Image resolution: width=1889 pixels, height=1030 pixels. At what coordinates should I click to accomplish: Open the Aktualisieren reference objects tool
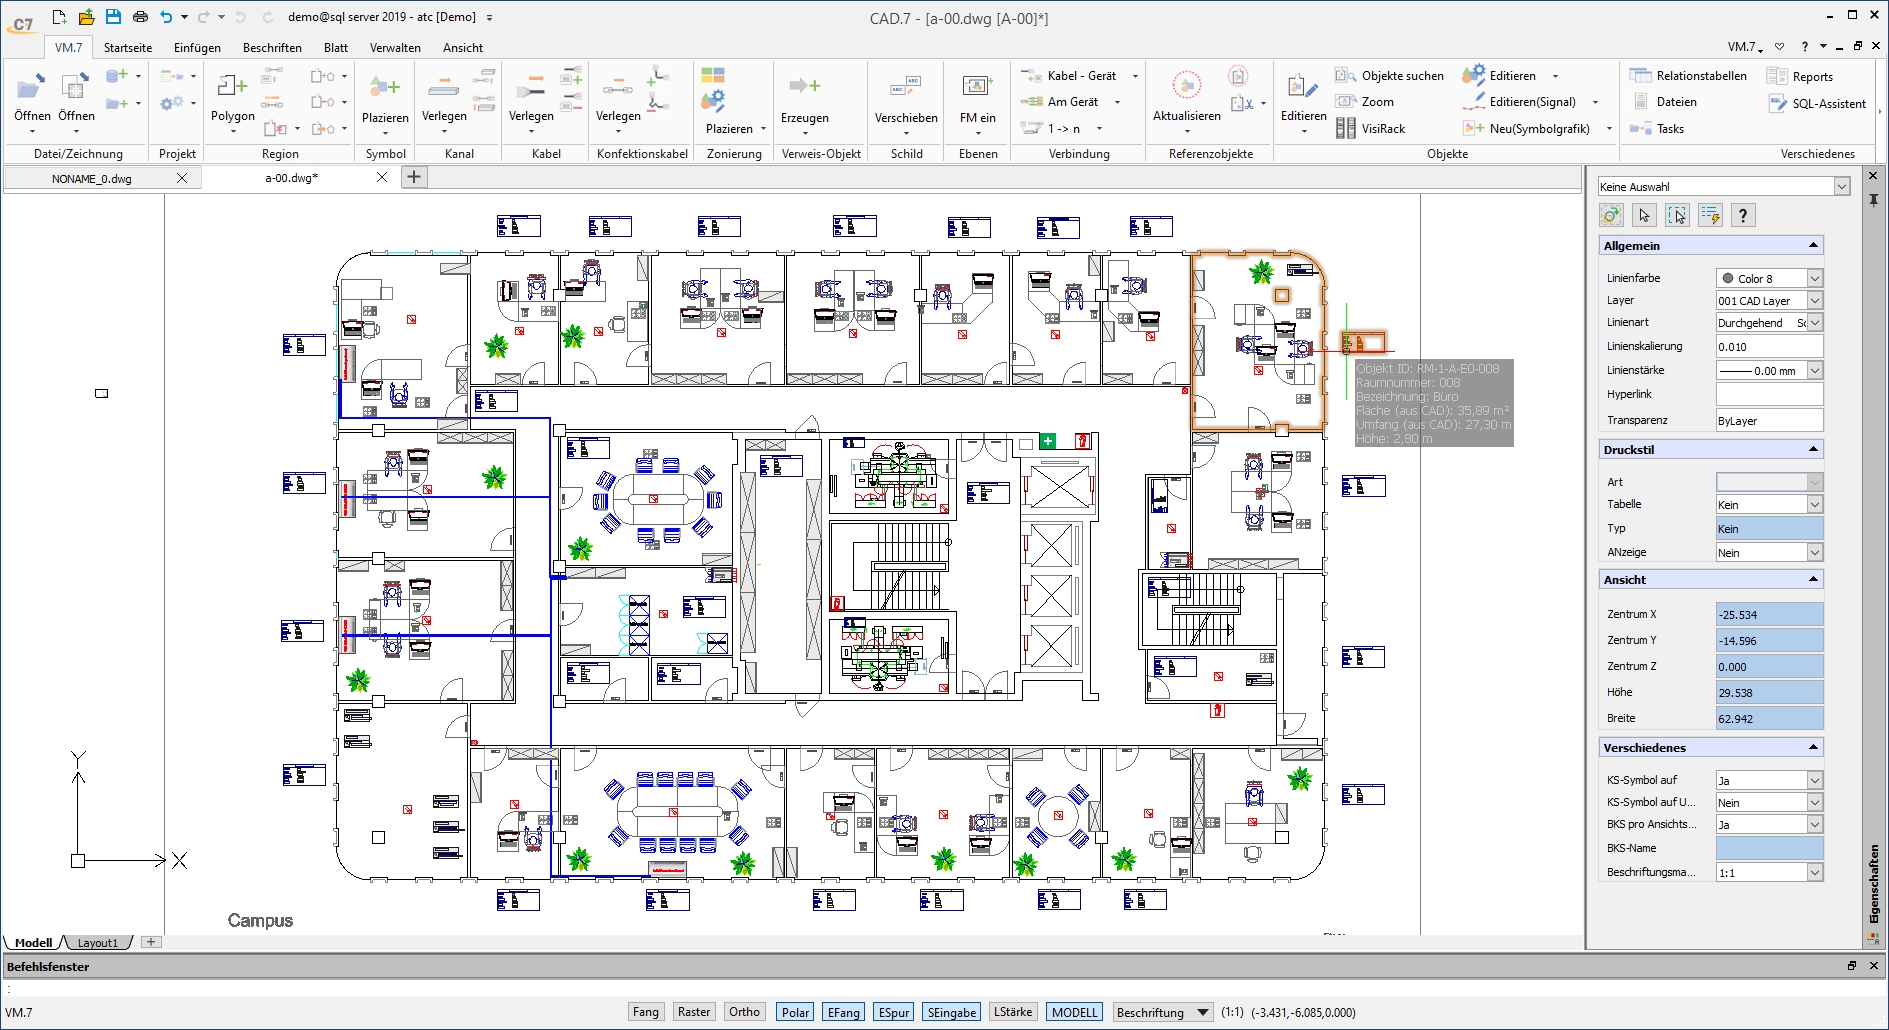click(x=1186, y=87)
